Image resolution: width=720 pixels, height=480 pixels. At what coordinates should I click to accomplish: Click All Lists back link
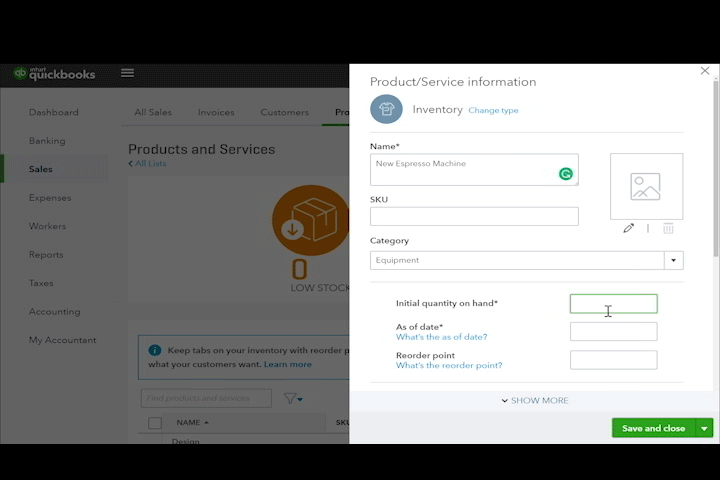(147, 164)
